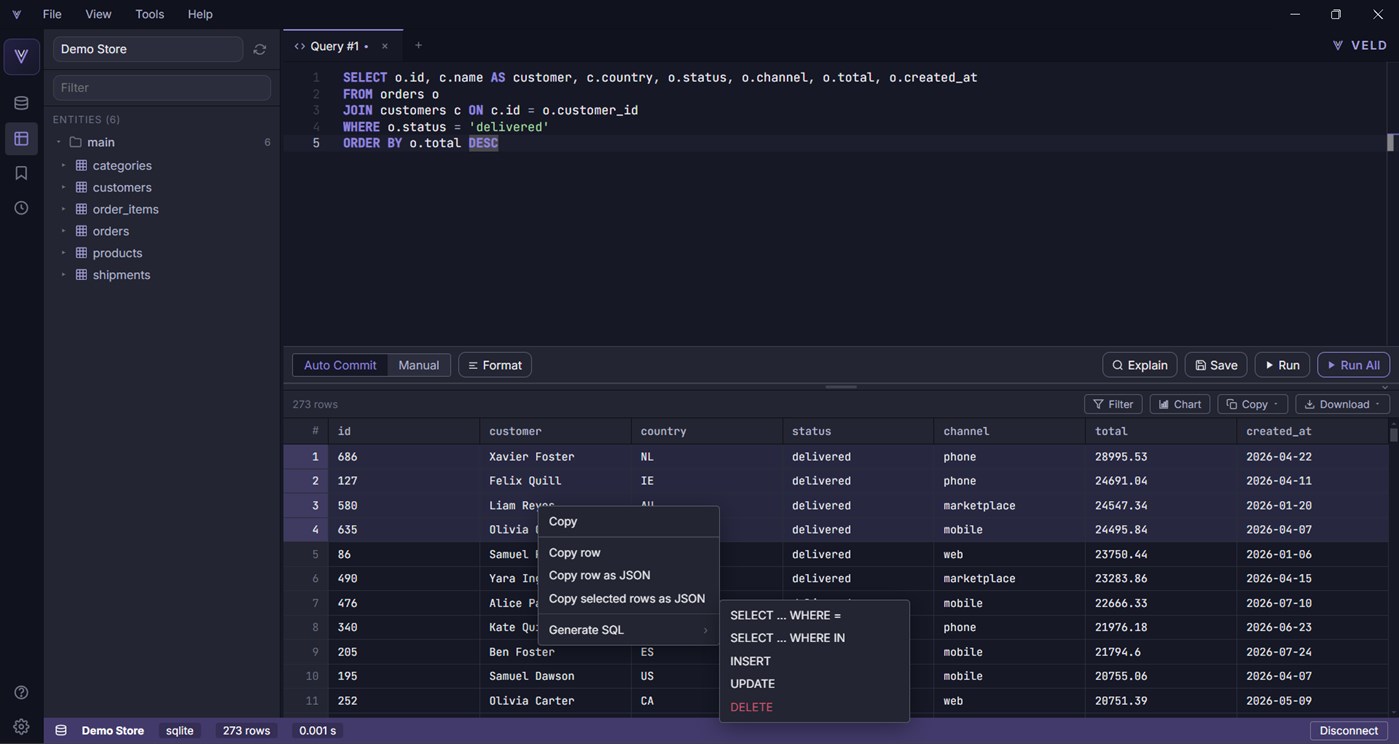Choose Copy selected rows as JSON
The width and height of the screenshot is (1399, 744).
point(628,599)
